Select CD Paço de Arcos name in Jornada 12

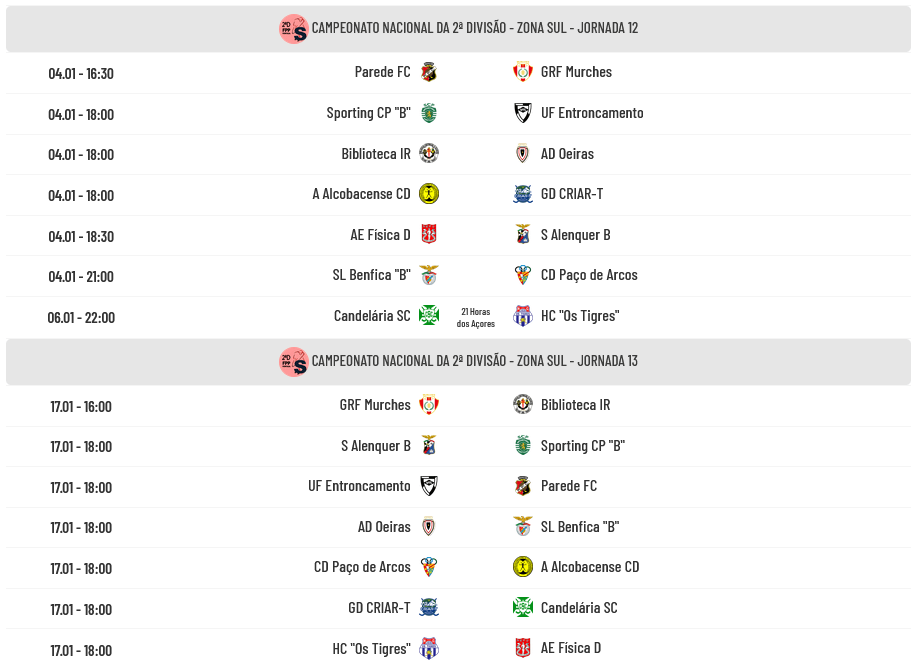pos(589,275)
